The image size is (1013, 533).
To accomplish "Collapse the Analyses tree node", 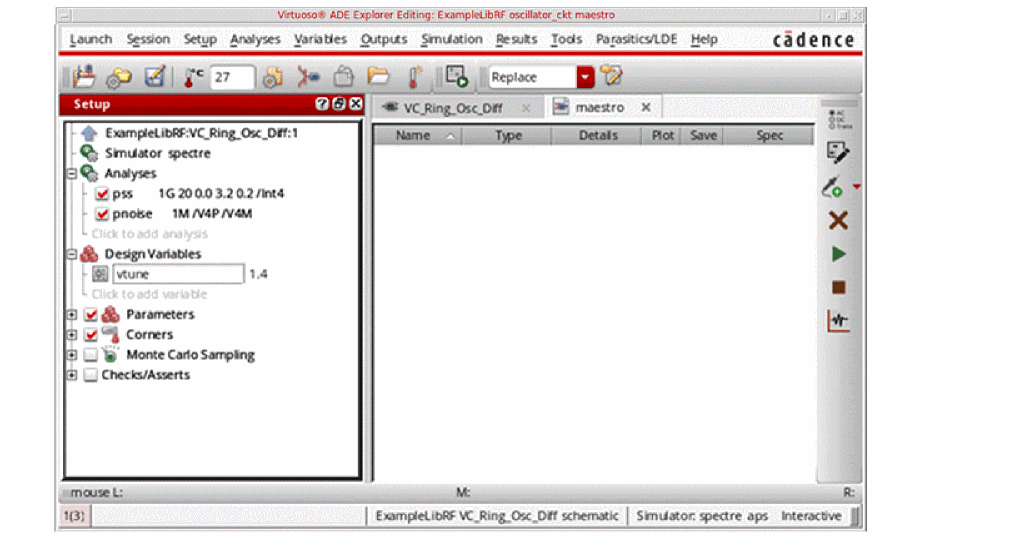I will 72,173.
